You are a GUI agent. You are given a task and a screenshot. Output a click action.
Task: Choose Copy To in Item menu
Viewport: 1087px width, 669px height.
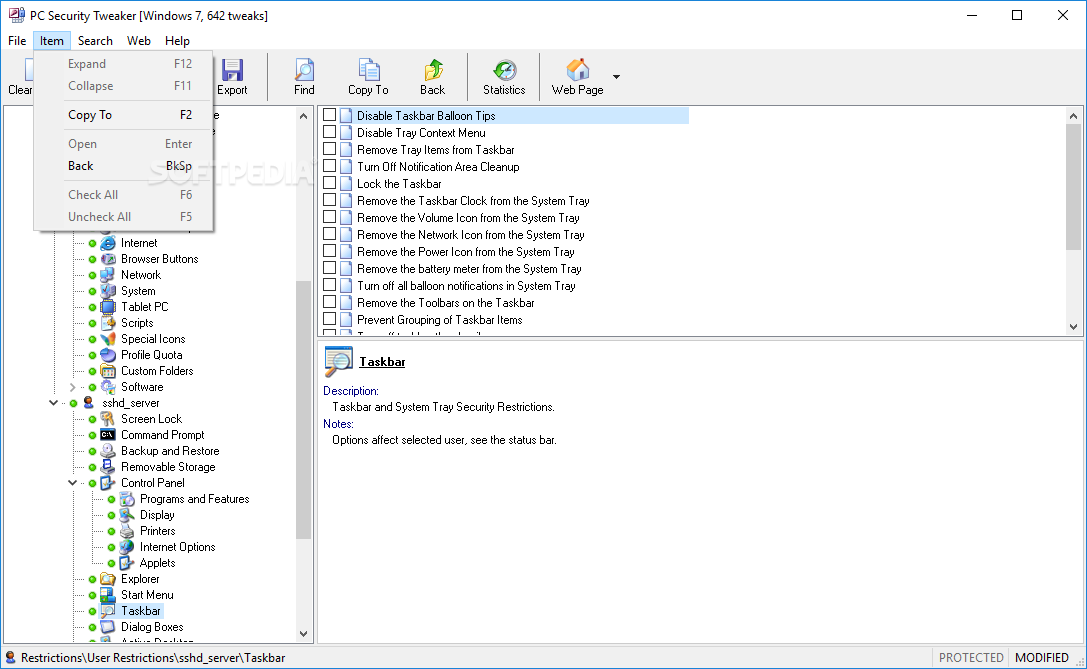tap(123, 115)
